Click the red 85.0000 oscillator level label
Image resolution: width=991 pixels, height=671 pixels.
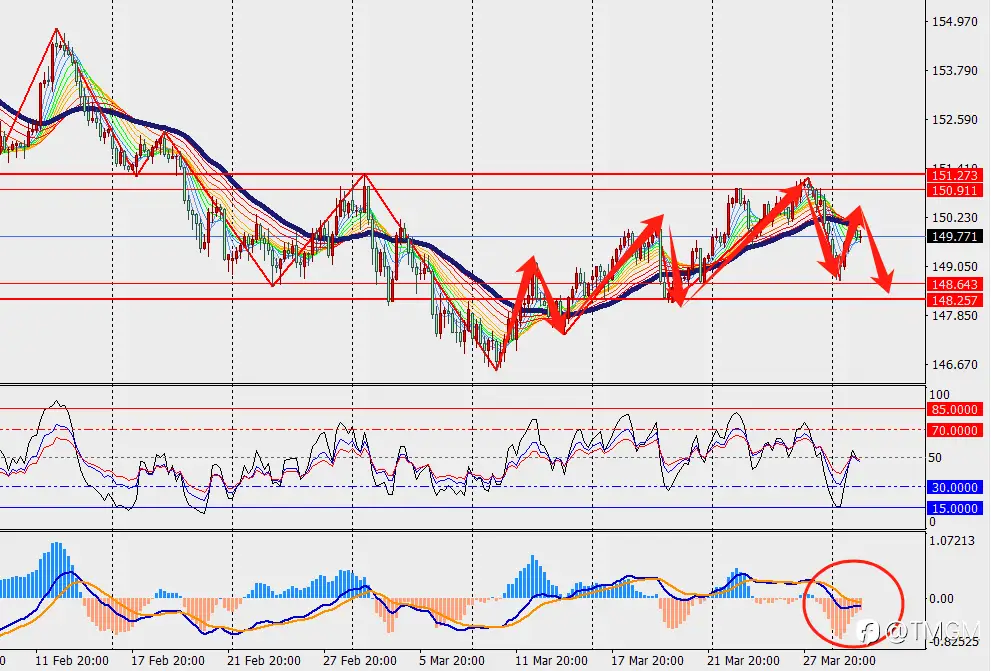click(955, 409)
